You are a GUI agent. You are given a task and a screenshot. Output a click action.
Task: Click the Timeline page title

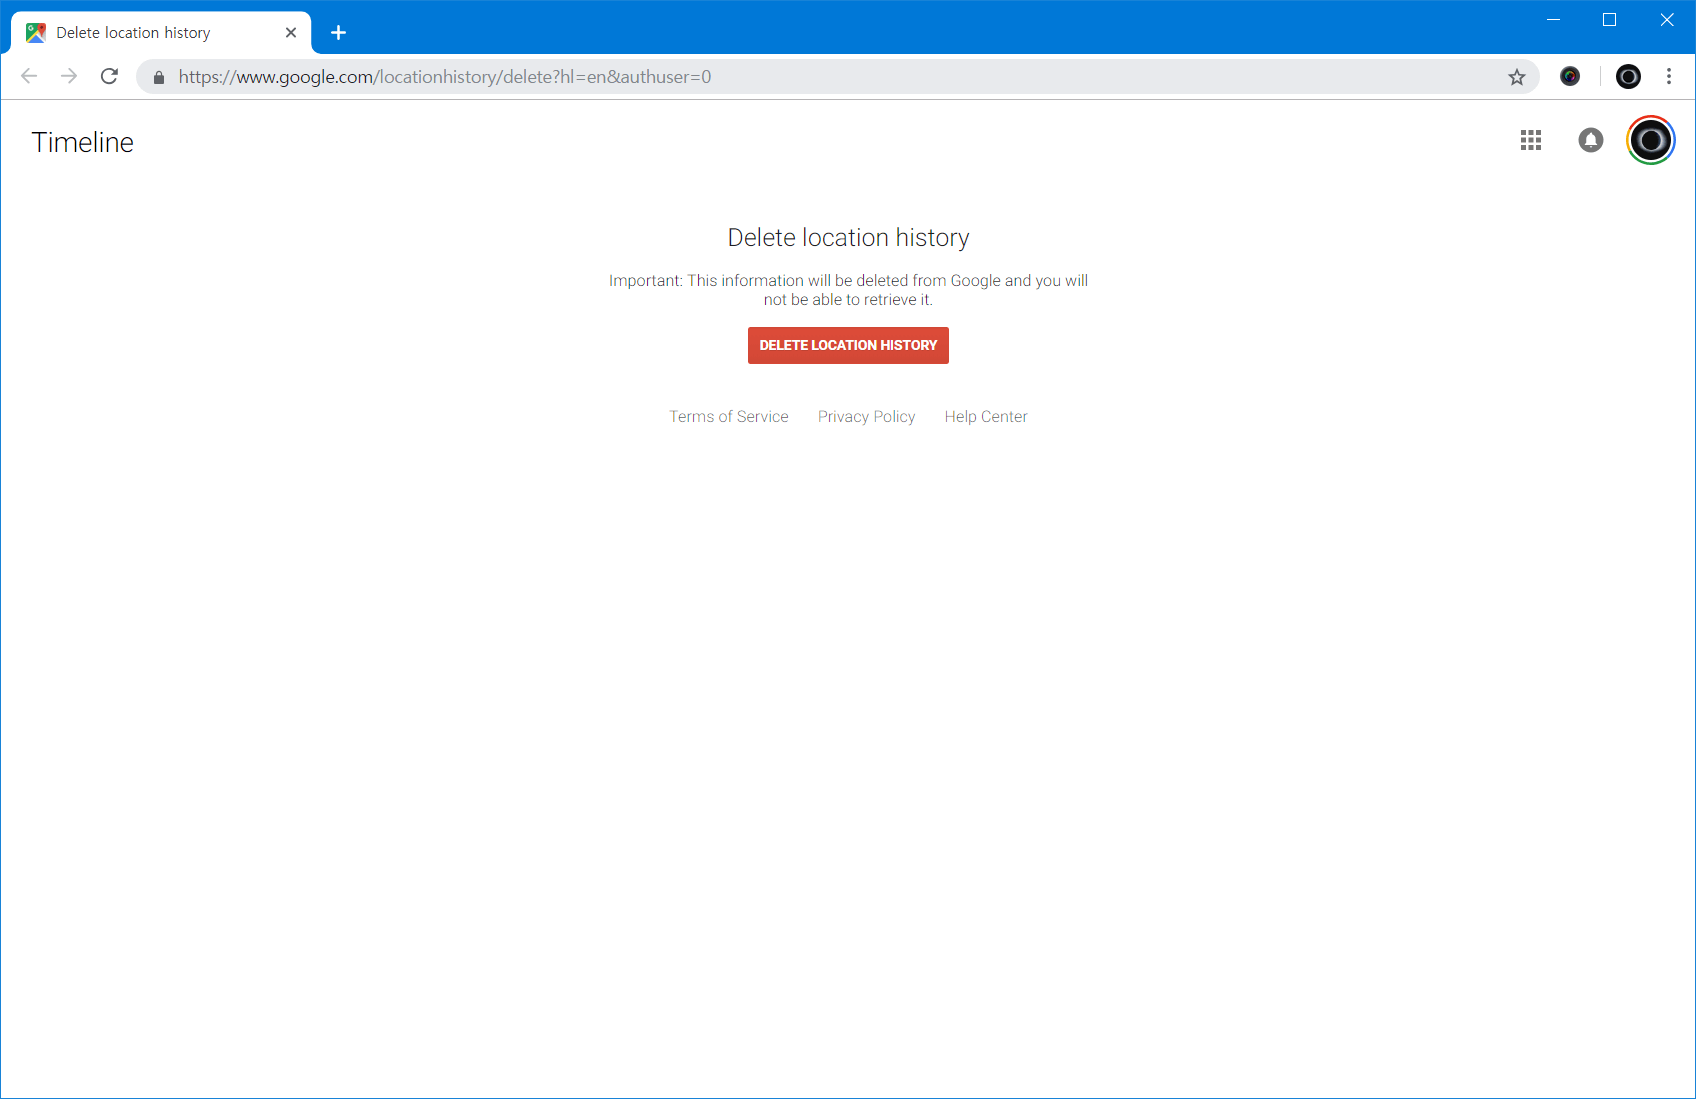tap(83, 142)
